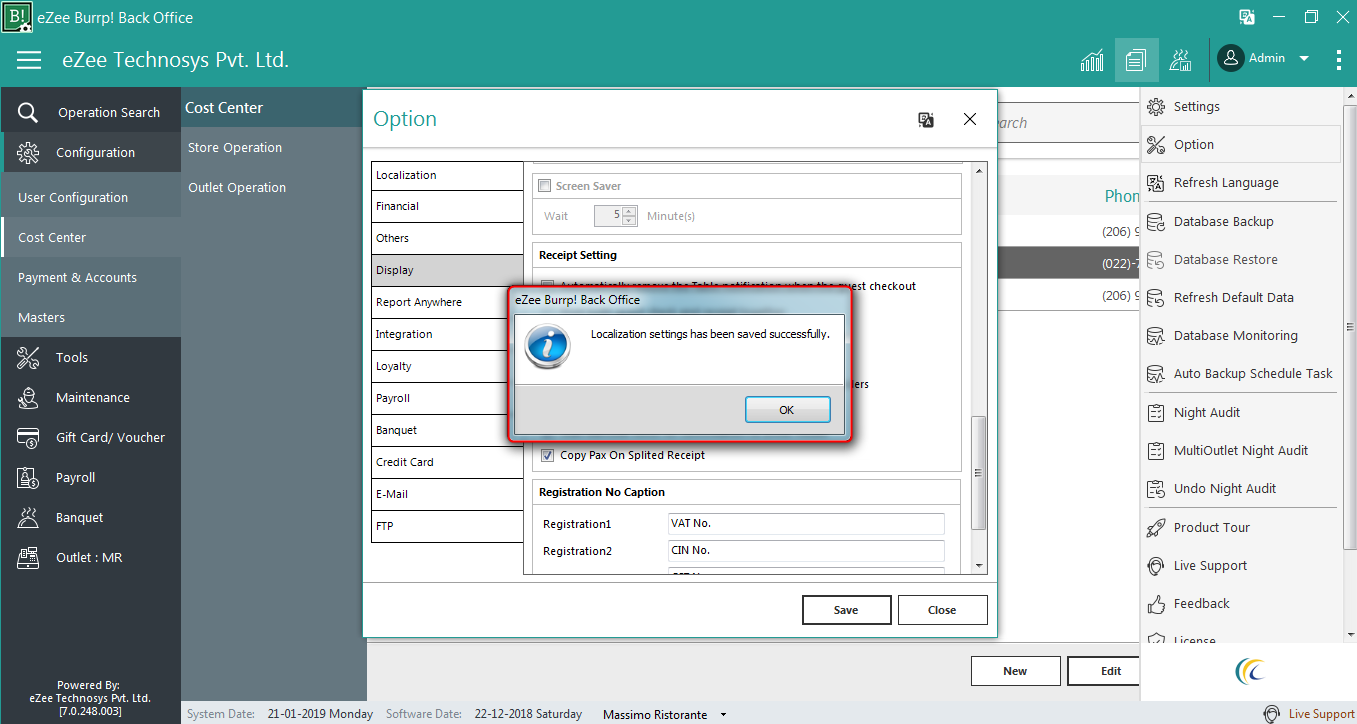Select the Loyalty tab
1357x724 pixels.
point(447,366)
